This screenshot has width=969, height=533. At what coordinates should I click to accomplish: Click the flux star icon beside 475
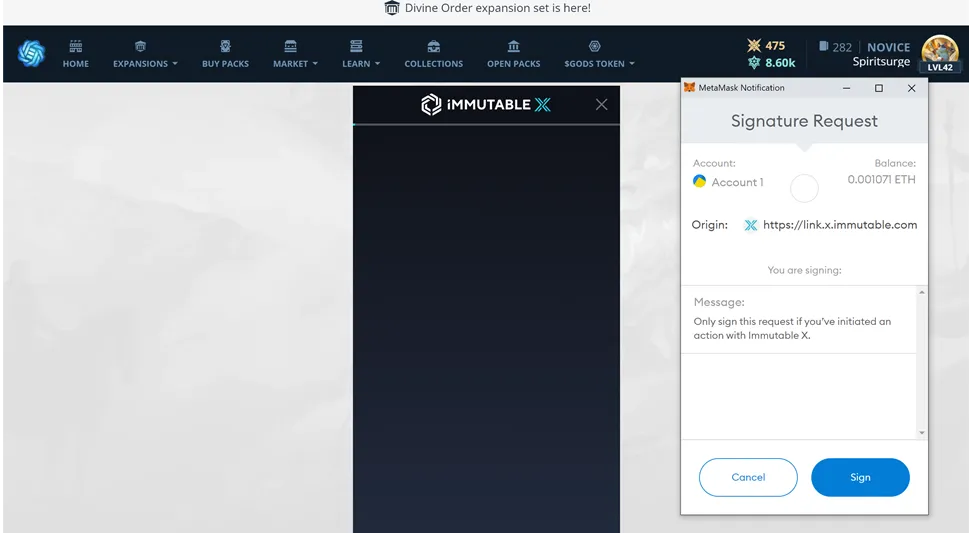point(754,45)
